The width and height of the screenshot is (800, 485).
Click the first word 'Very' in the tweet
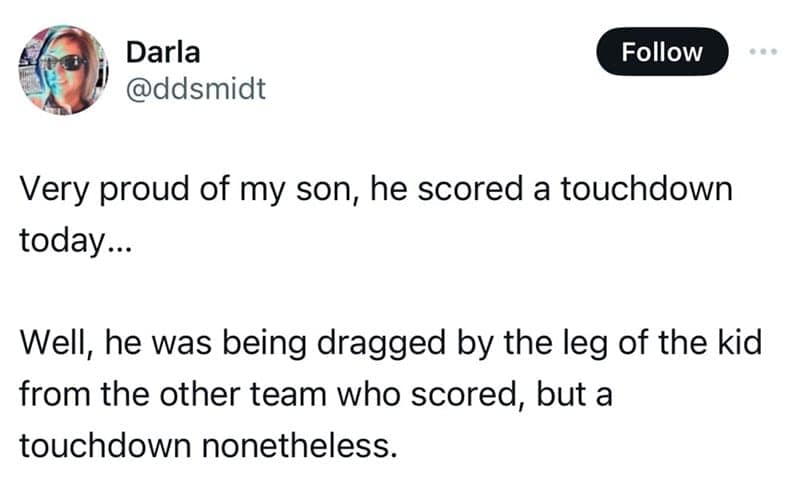51,190
